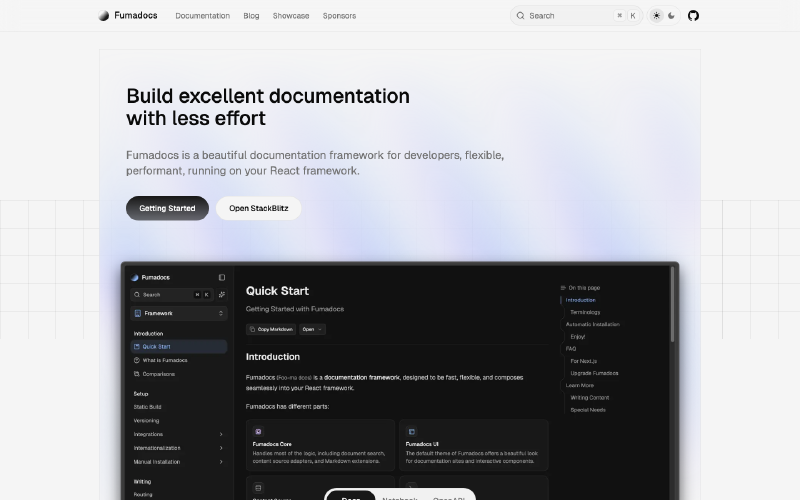Open the GitHub repository icon
Screen dimensions: 800x500
coord(693,16)
